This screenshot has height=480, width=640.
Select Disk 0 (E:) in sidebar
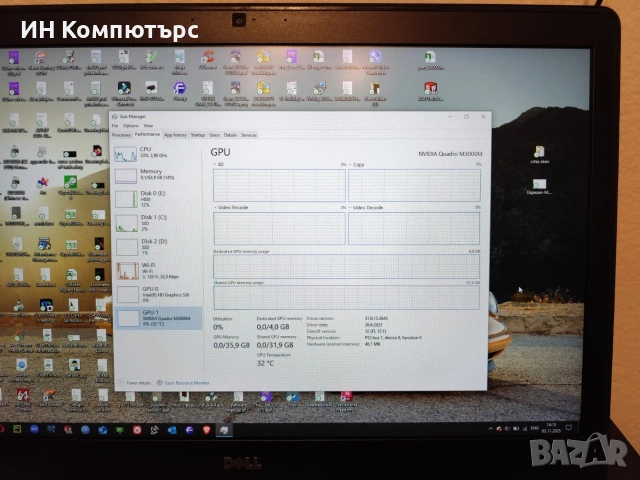click(x=158, y=199)
